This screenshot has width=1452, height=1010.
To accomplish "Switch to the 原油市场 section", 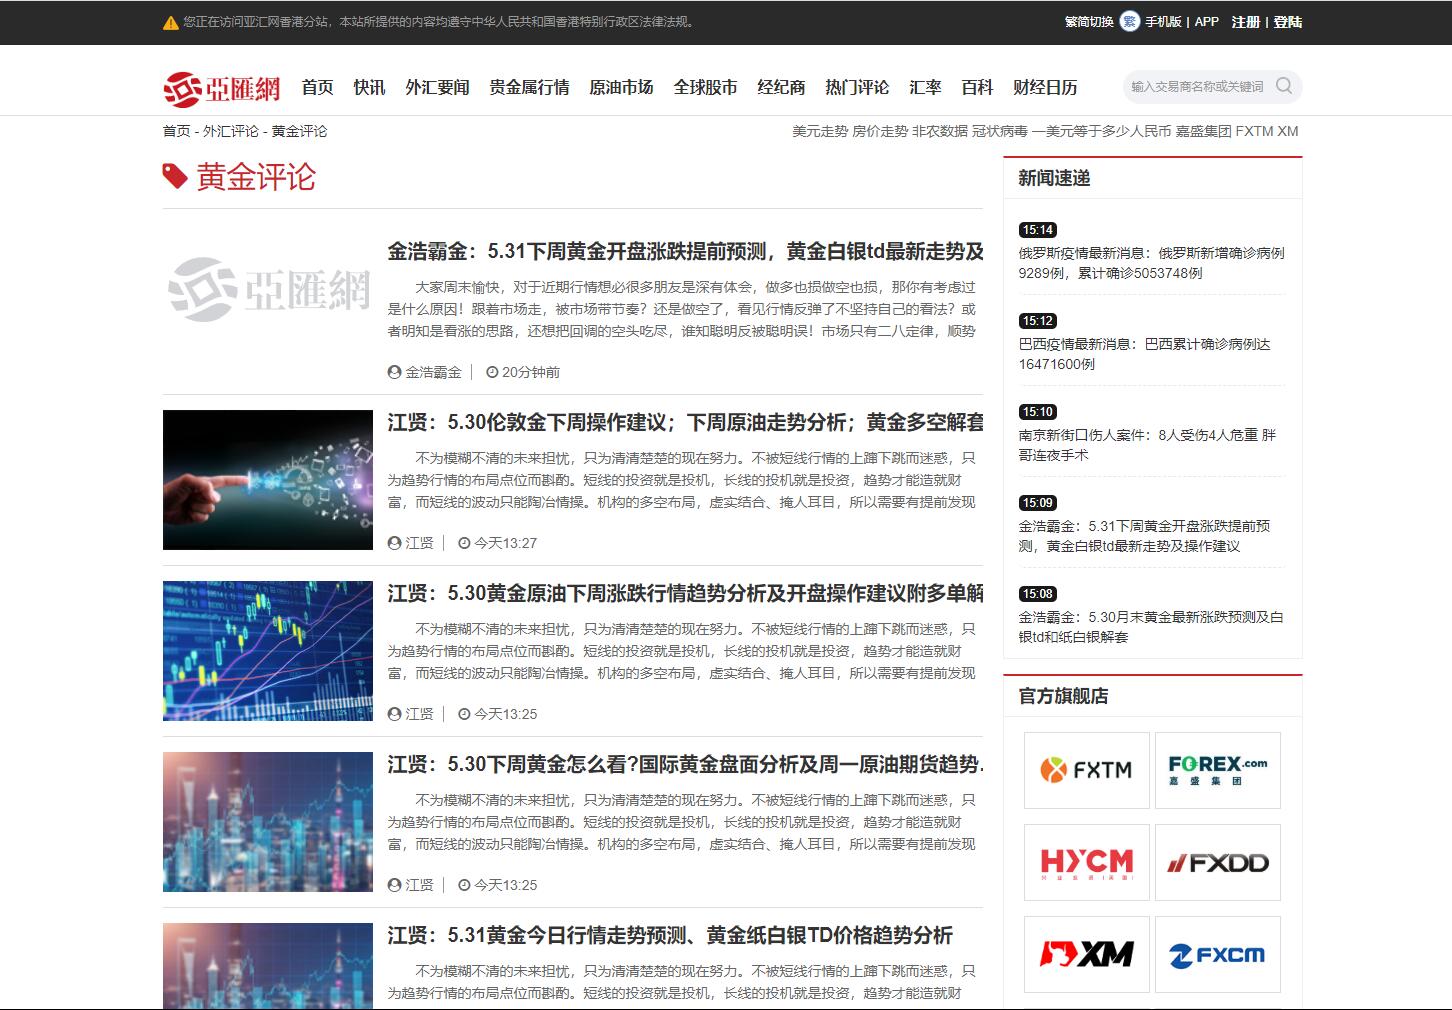I will click(620, 86).
